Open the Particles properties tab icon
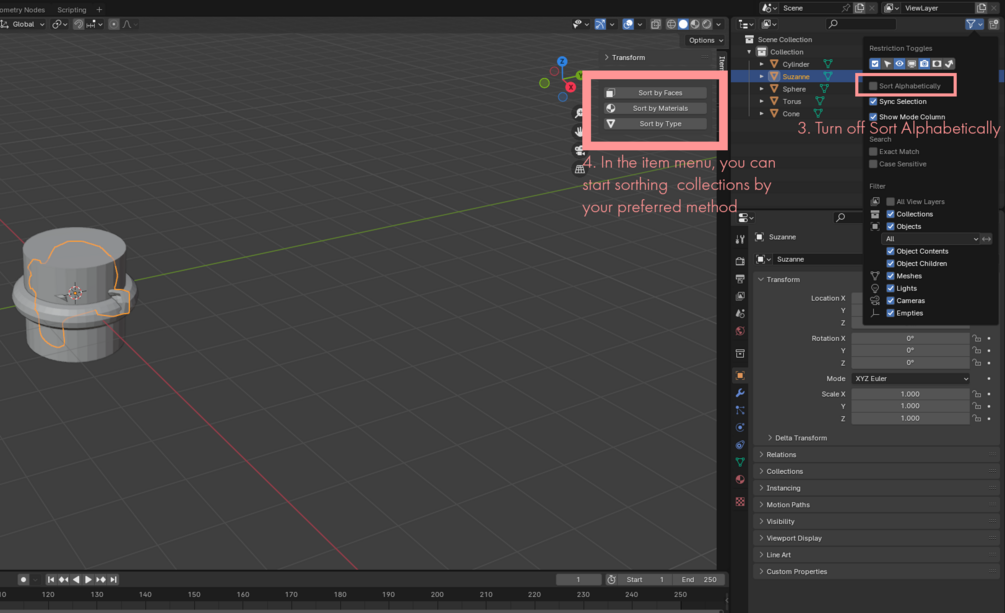The image size is (1005, 613). (740, 410)
